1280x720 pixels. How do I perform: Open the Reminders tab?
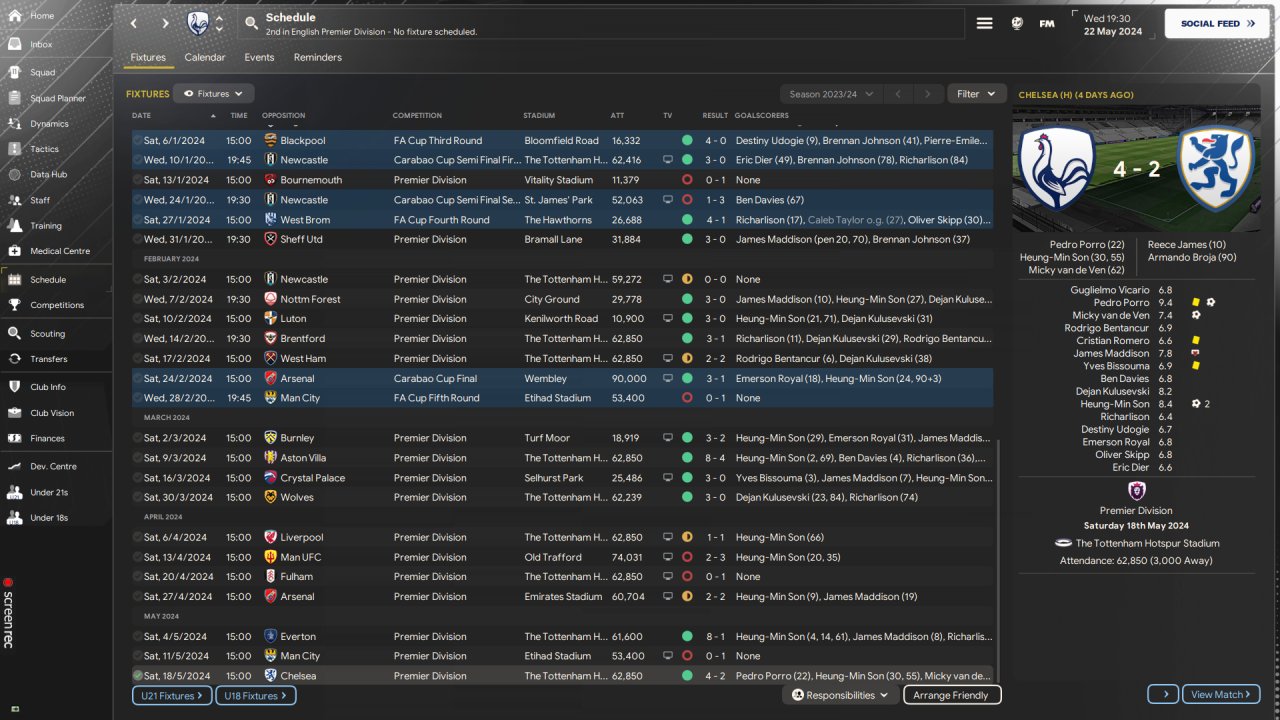[317, 57]
